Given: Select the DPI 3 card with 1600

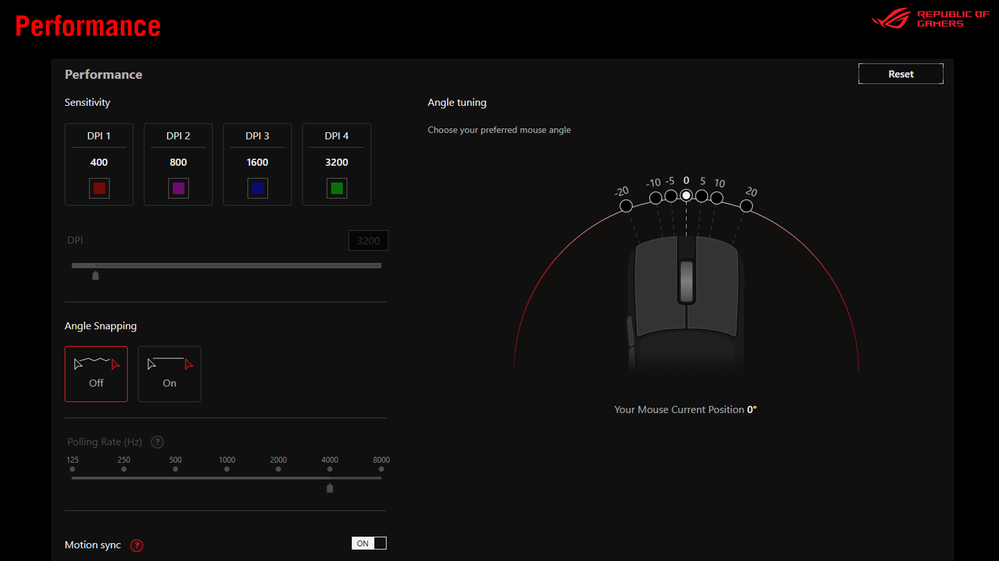Looking at the screenshot, I should pos(257,164).
